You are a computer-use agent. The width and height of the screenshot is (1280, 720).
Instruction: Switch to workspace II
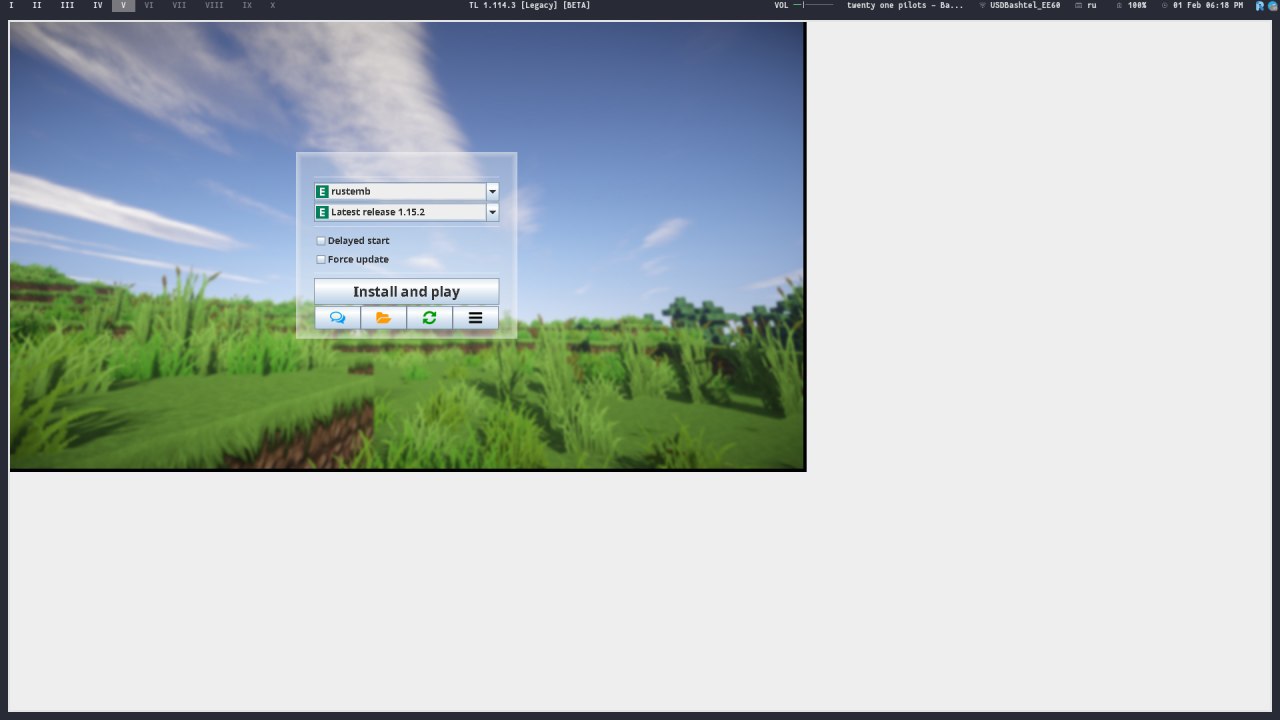37,5
